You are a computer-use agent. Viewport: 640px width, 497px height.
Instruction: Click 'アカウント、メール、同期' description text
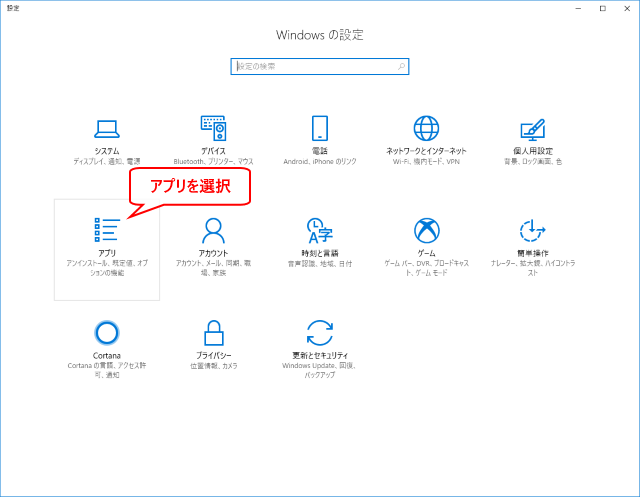pyautogui.click(x=213, y=268)
